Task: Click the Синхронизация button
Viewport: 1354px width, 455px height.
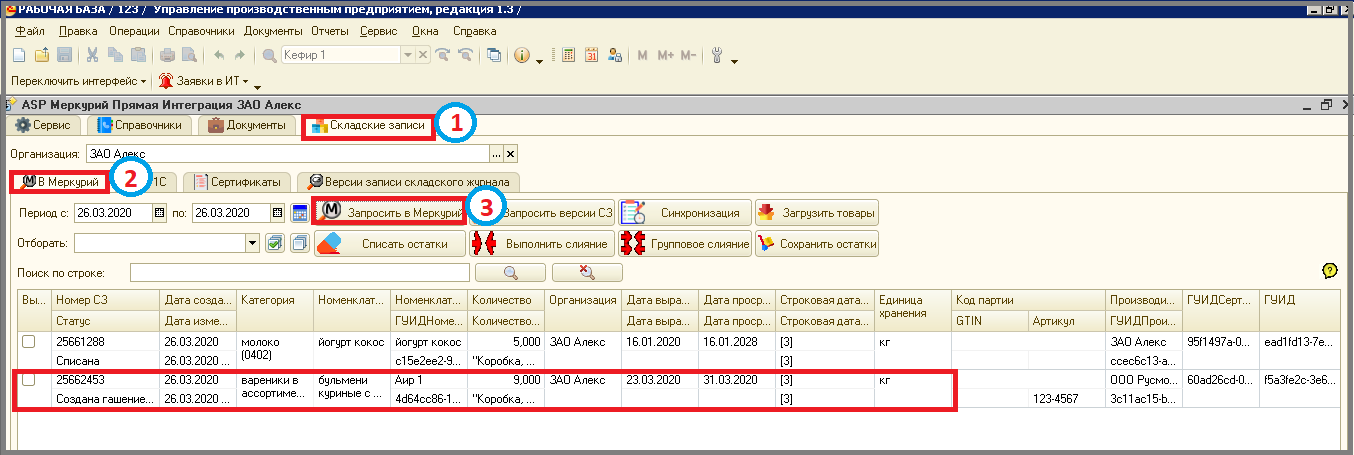Action: (x=684, y=213)
